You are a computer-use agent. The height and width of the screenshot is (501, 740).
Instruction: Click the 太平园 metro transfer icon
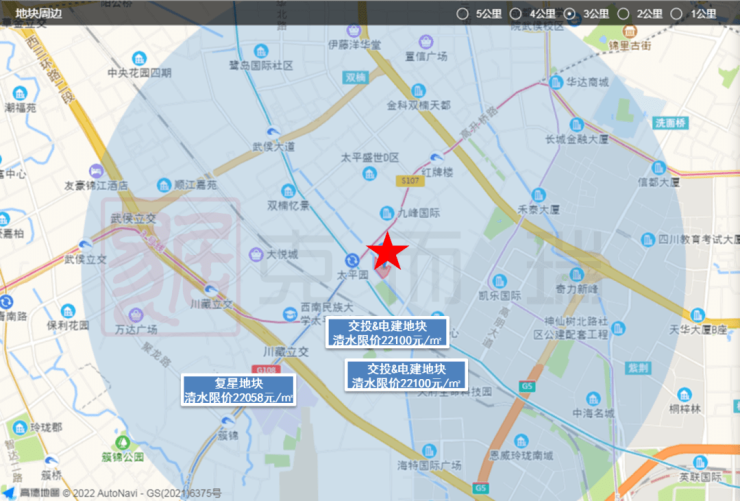pyautogui.click(x=352, y=260)
